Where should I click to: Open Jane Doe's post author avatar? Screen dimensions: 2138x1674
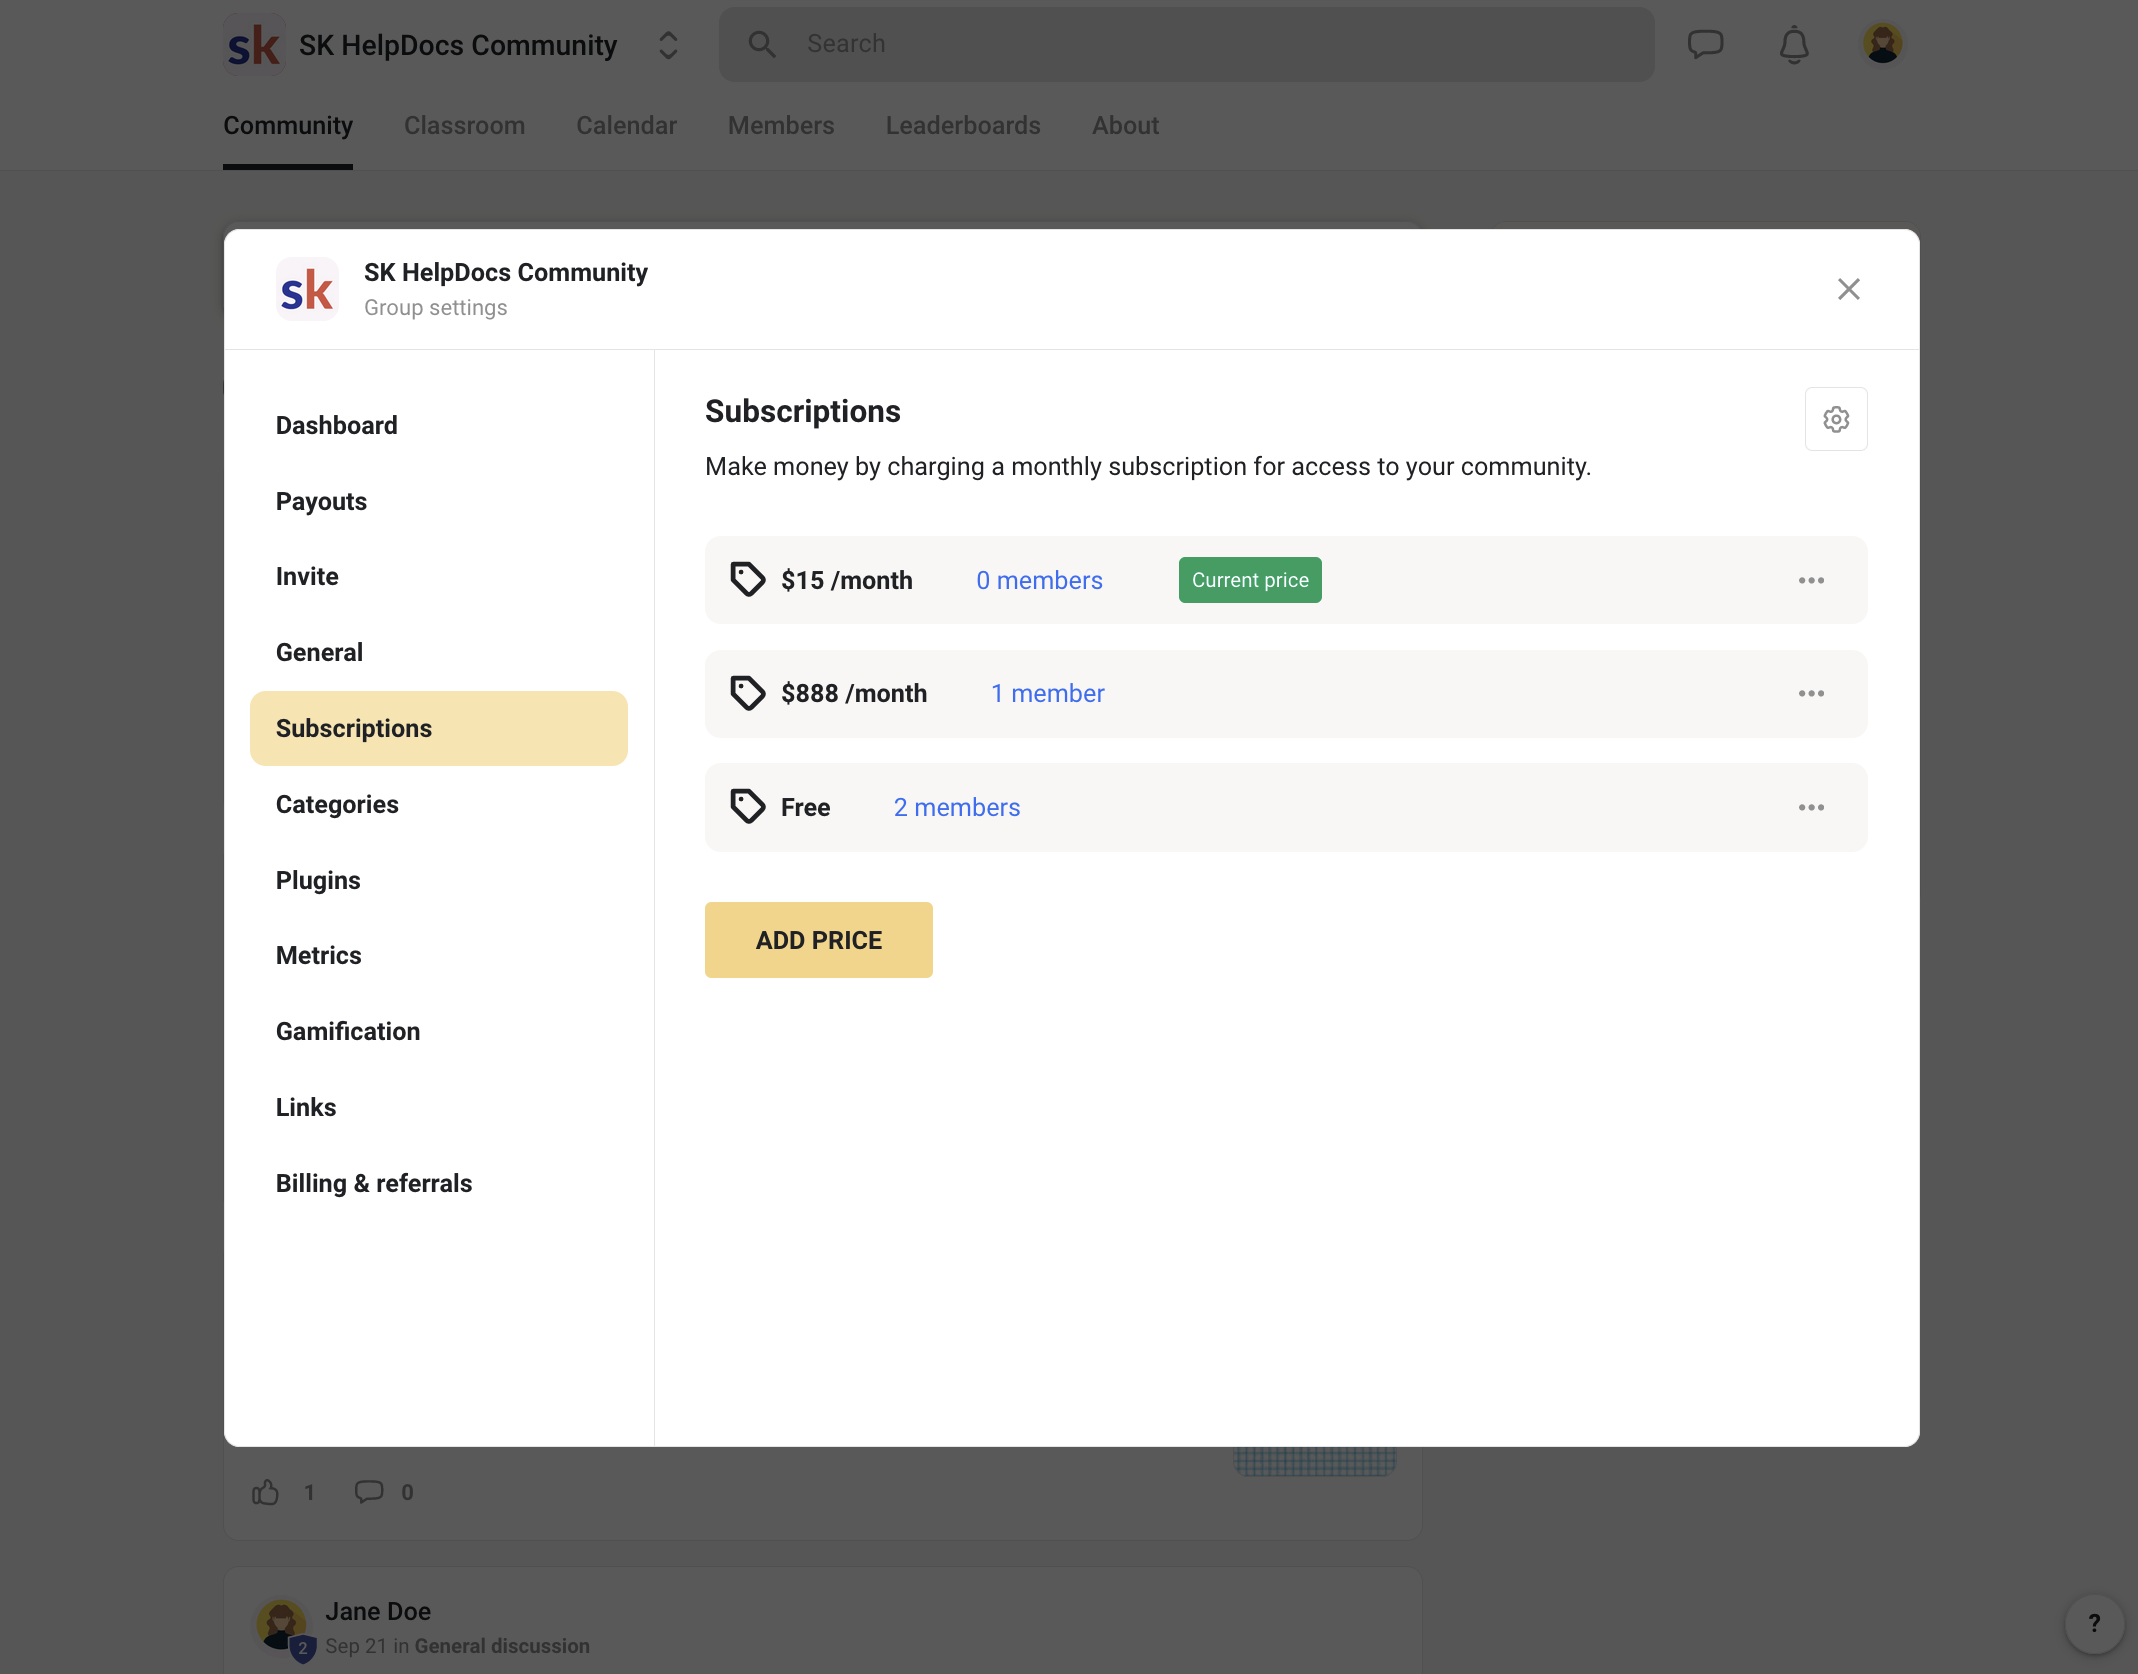click(282, 1625)
